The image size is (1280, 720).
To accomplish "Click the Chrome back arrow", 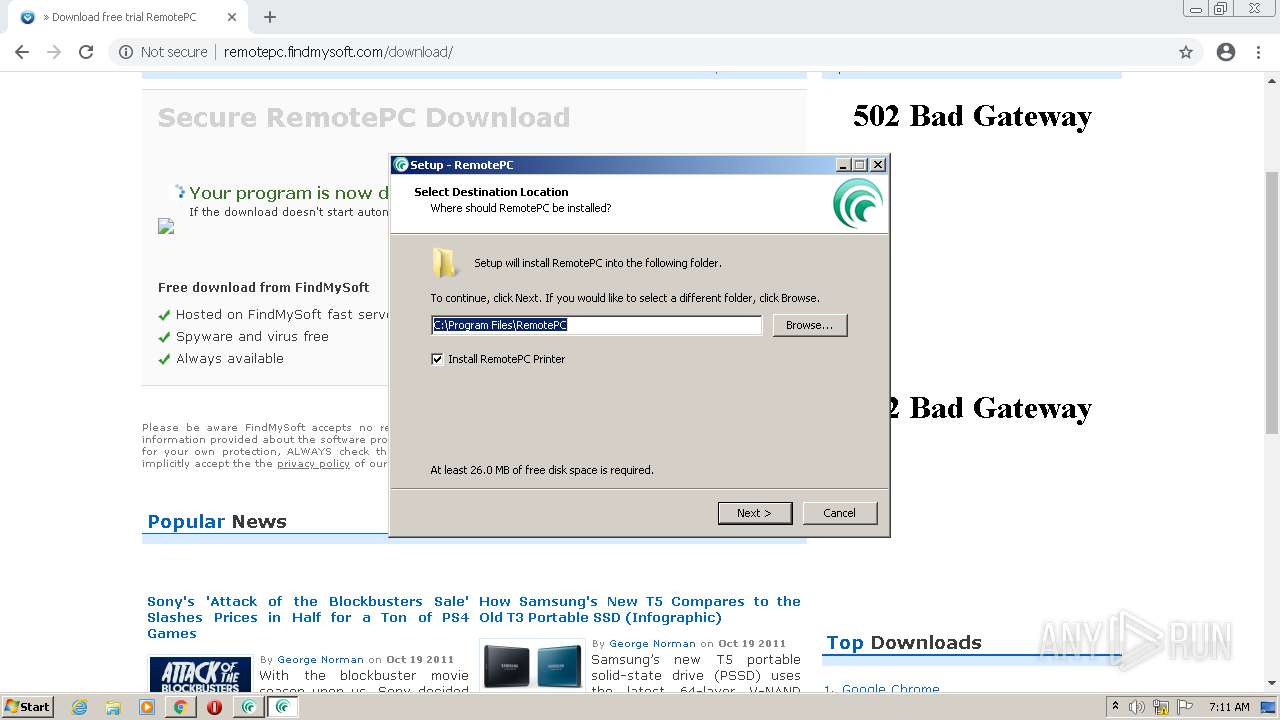I will click(22, 52).
